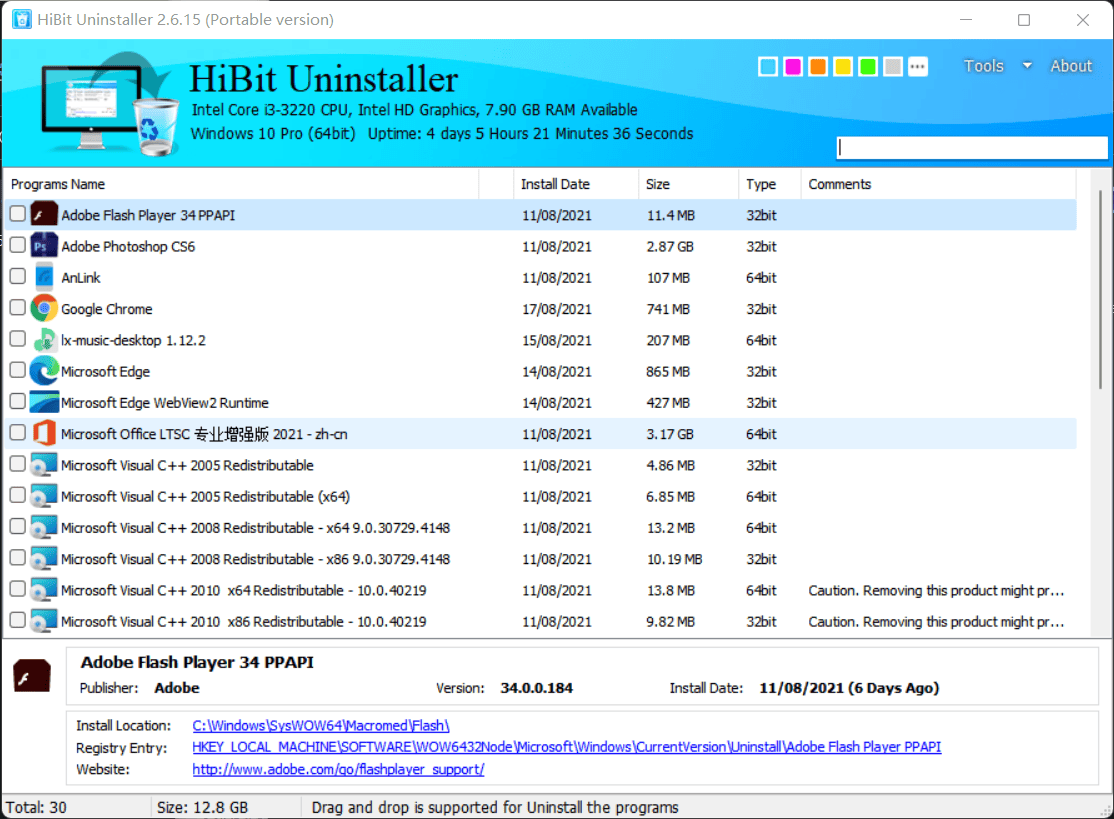Click the Adobe Flash Player 34 PPAPI icon
The image size is (1114, 819).
(44, 214)
